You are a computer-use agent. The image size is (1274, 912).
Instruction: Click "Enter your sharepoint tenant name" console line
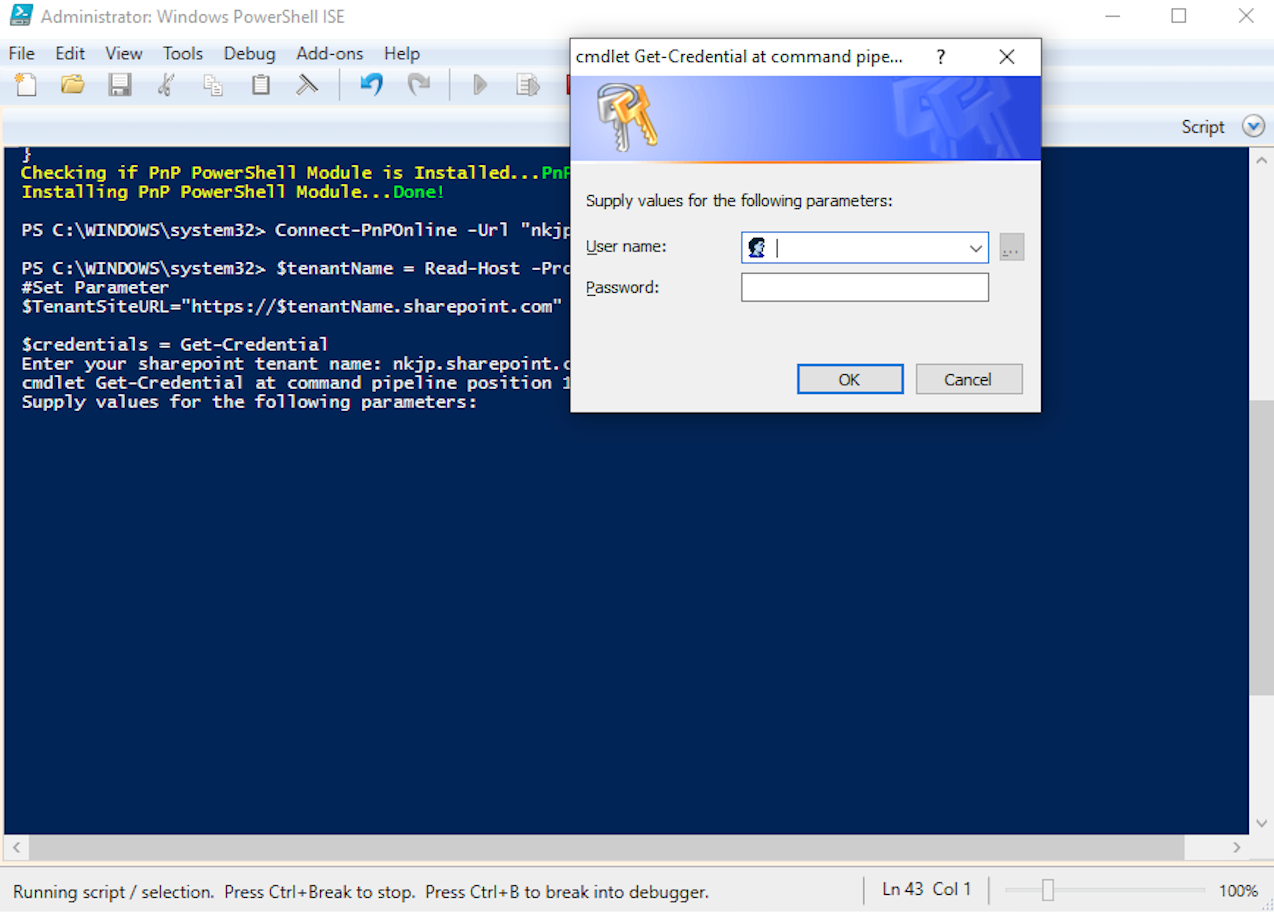[x=295, y=364]
